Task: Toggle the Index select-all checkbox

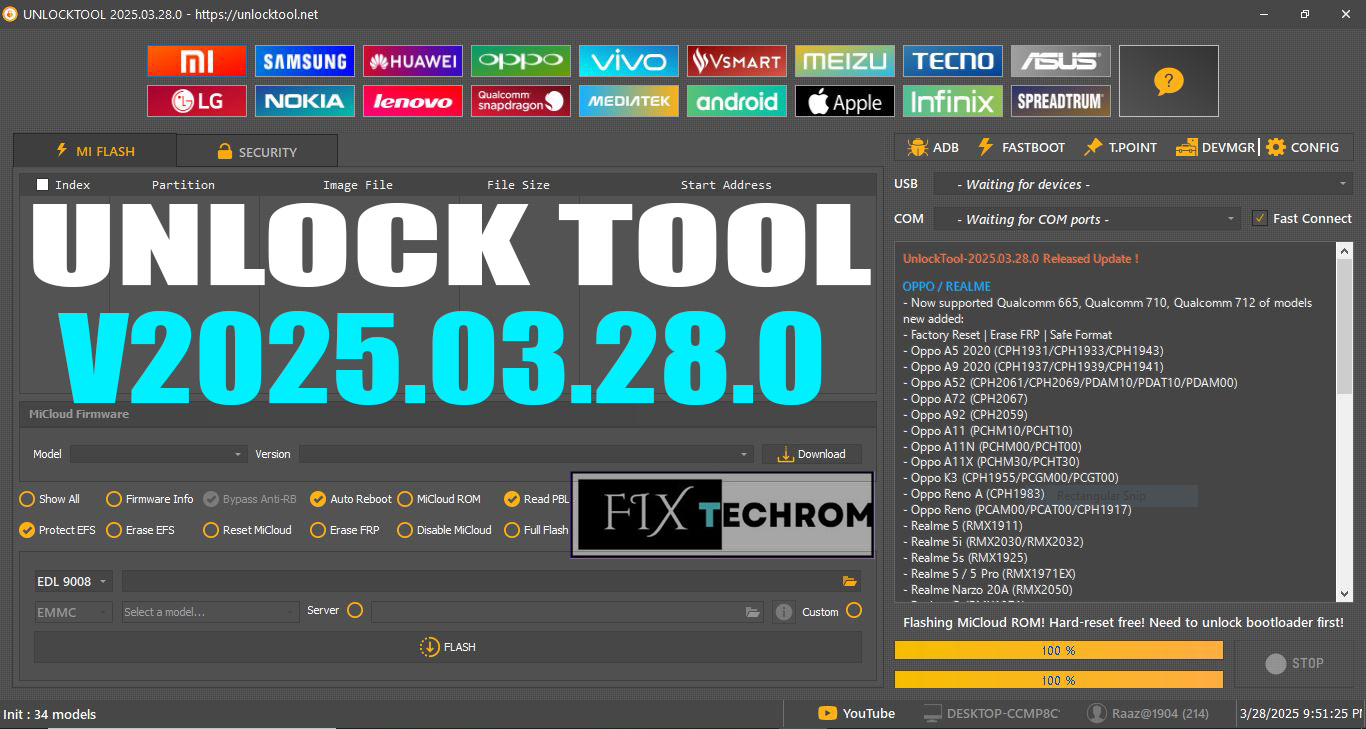Action: (42, 184)
